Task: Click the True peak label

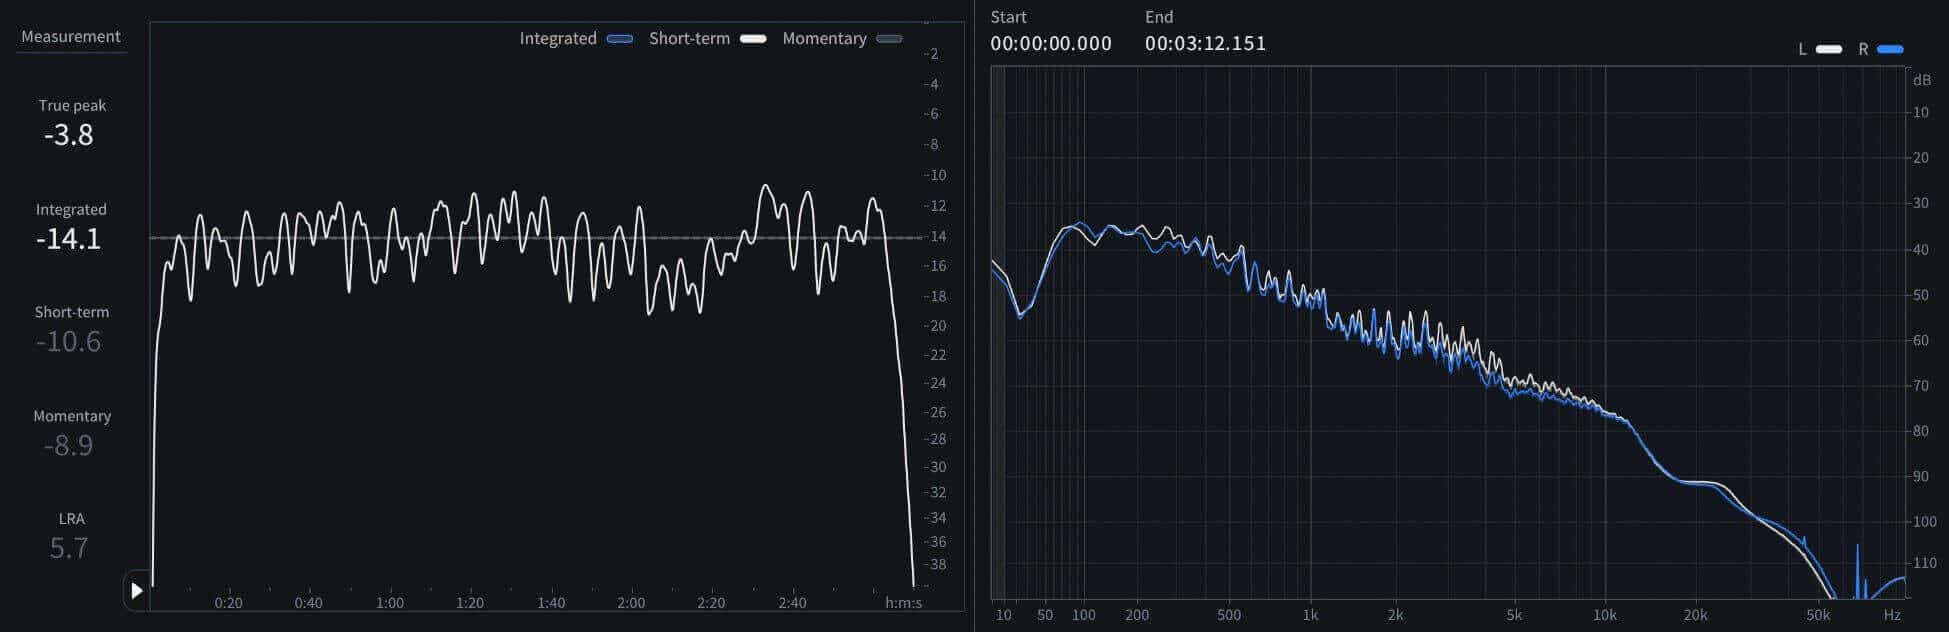Action: (72, 106)
